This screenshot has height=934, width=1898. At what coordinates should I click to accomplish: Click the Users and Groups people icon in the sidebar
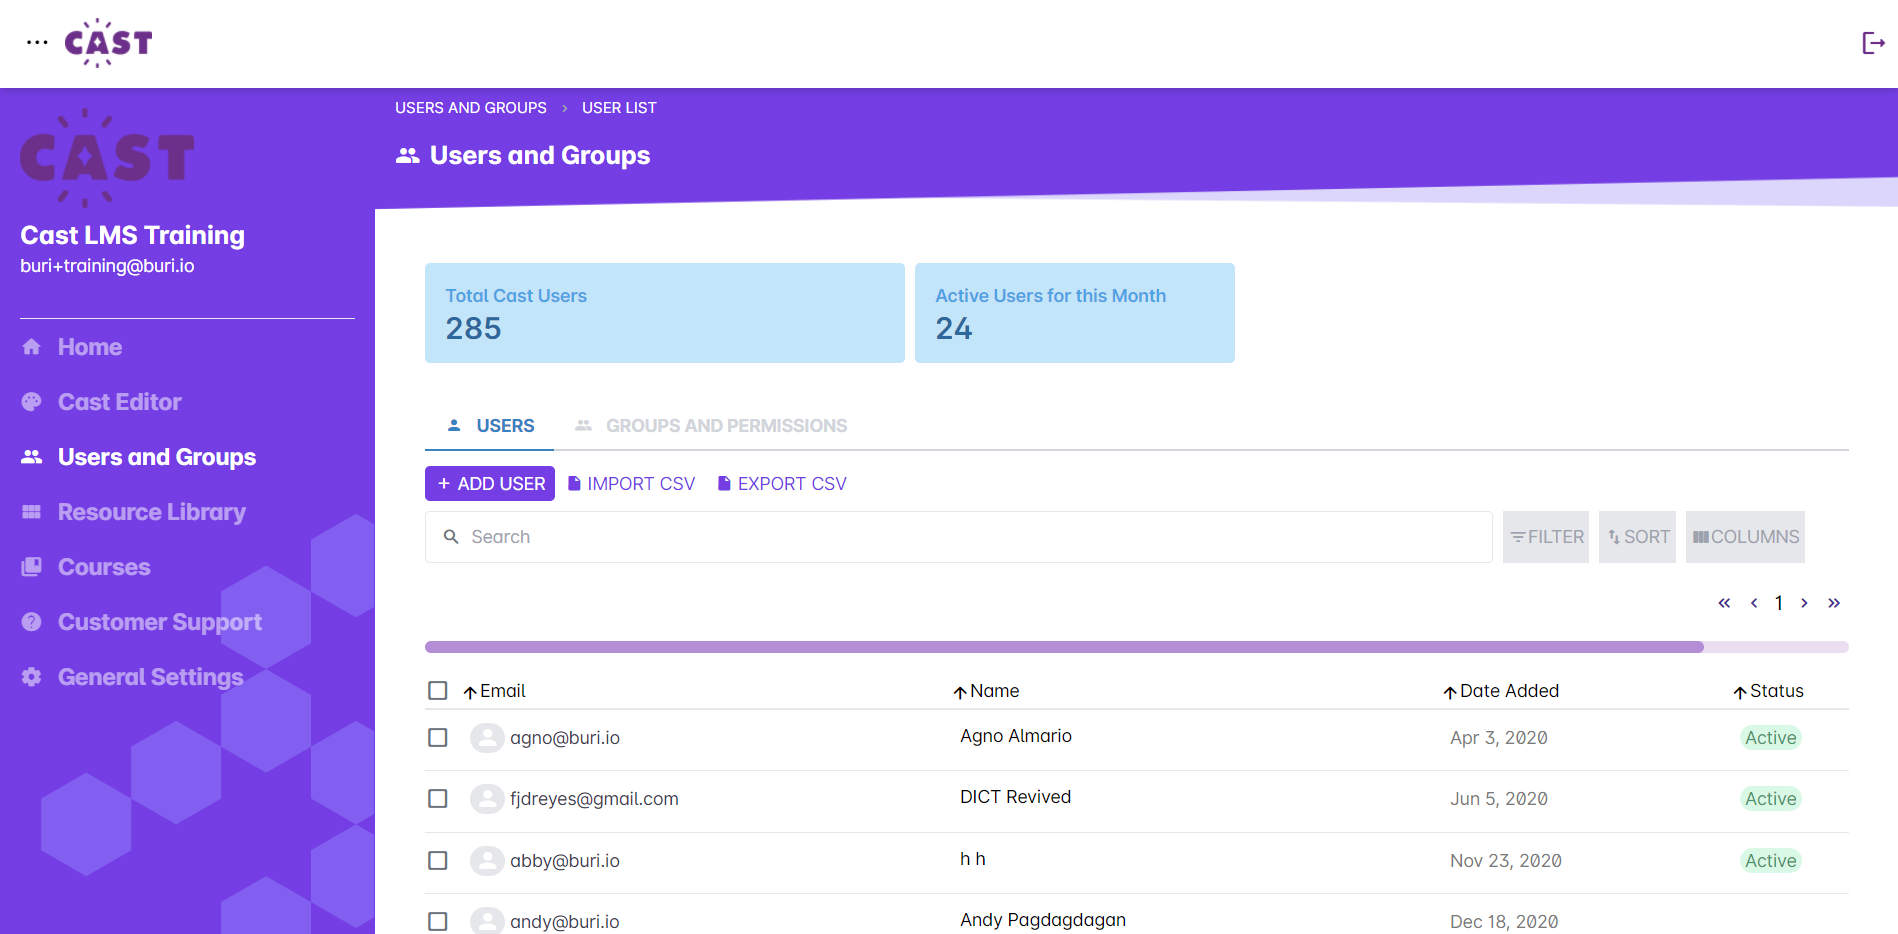(x=32, y=457)
